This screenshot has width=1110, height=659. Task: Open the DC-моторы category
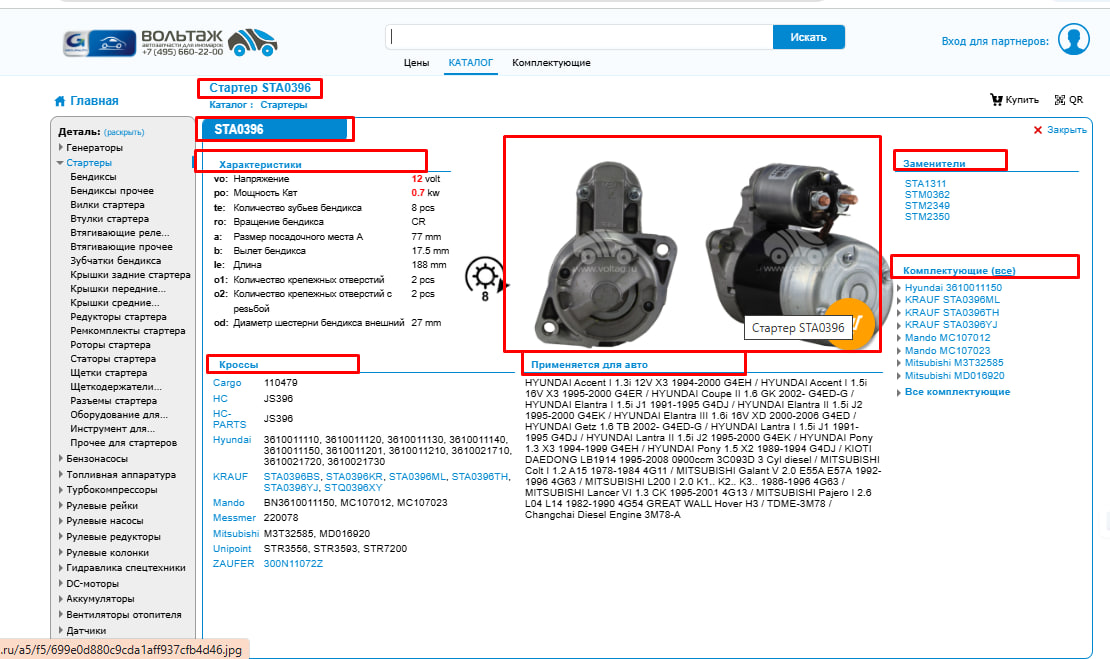pos(93,583)
